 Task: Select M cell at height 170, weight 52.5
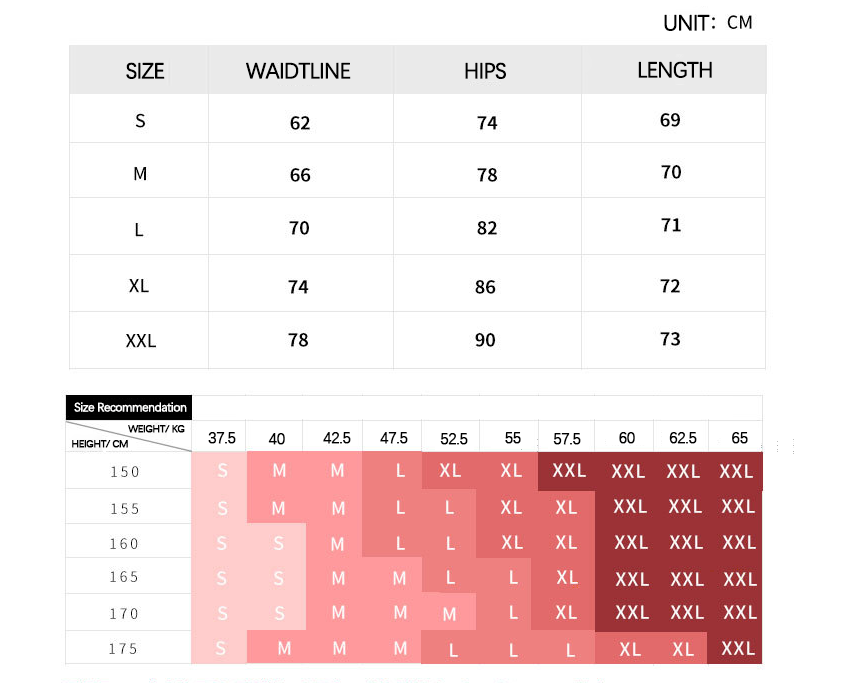pyautogui.click(x=450, y=614)
